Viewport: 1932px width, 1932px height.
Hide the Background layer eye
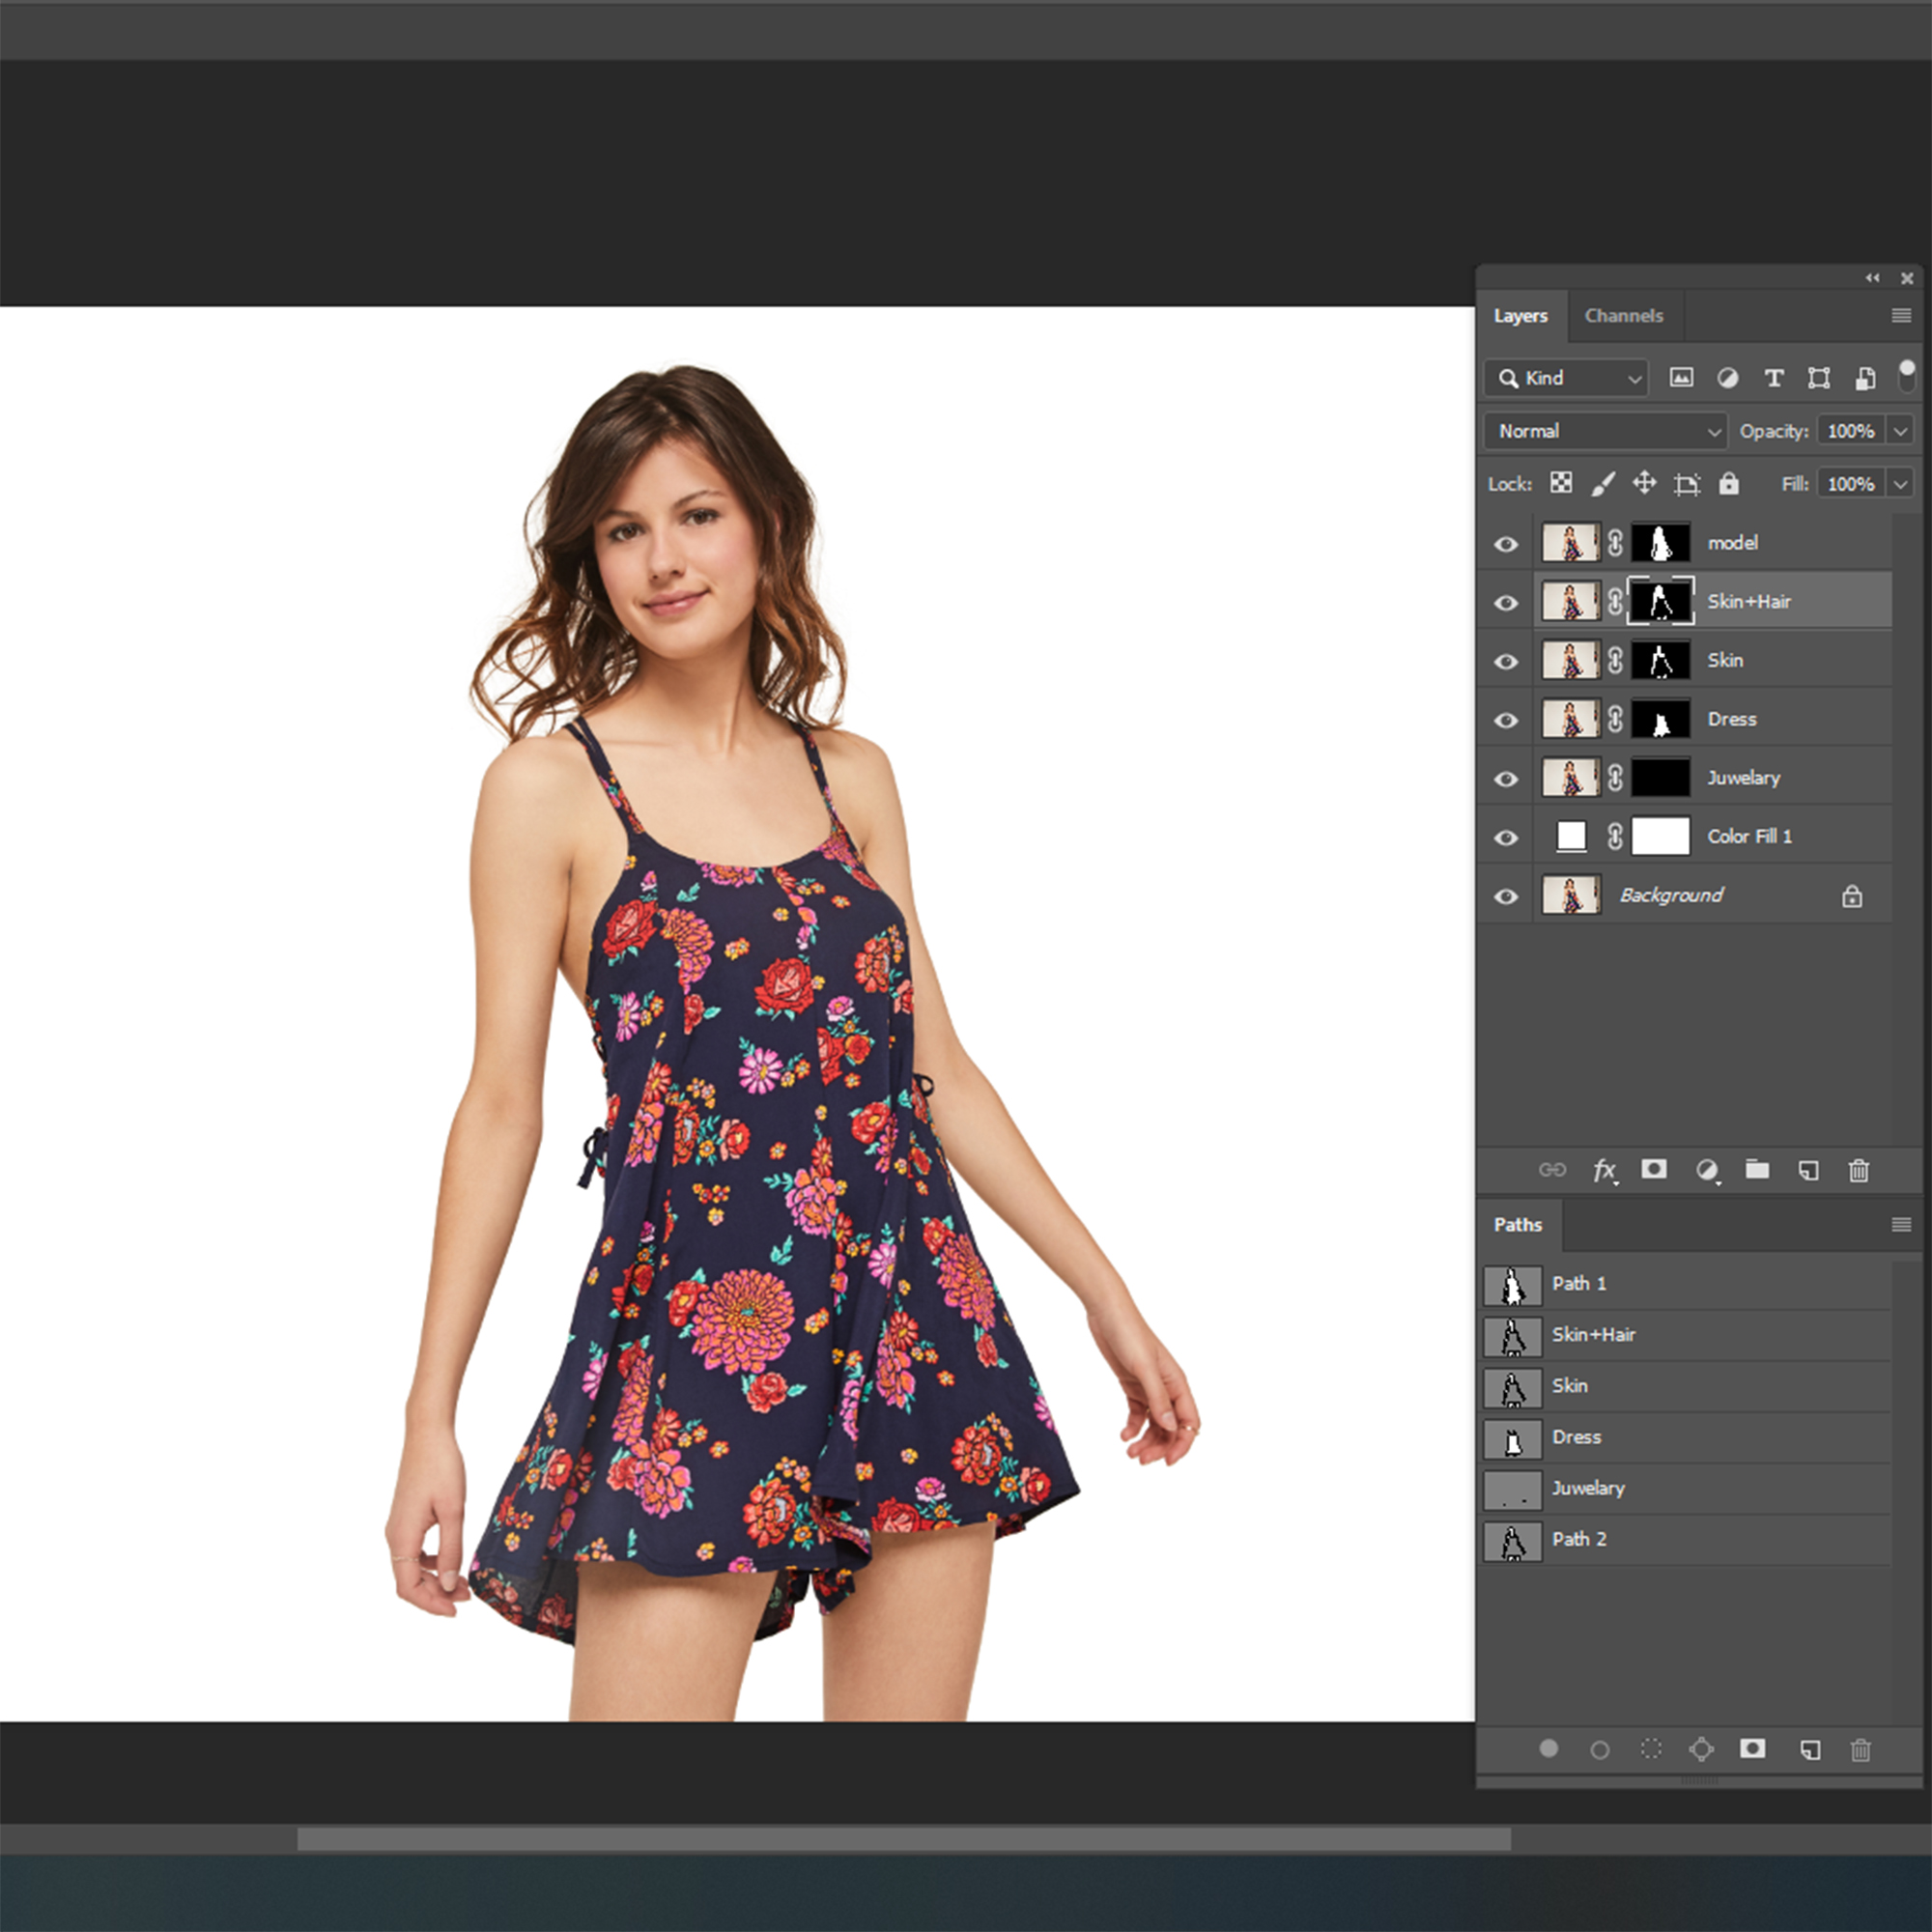(1506, 896)
